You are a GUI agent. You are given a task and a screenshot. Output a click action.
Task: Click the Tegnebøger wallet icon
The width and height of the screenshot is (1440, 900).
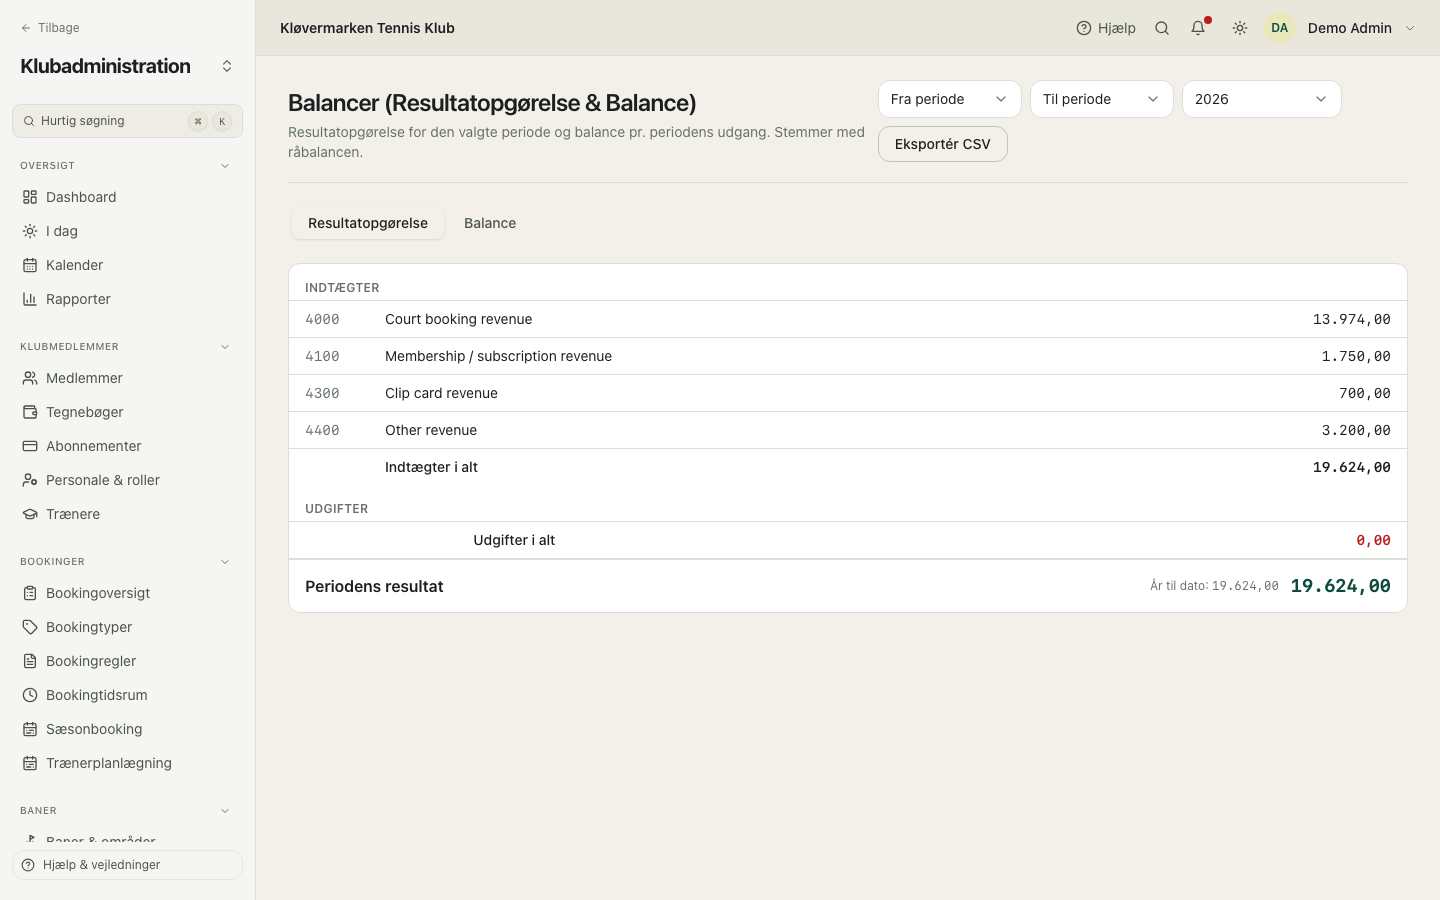tap(30, 412)
